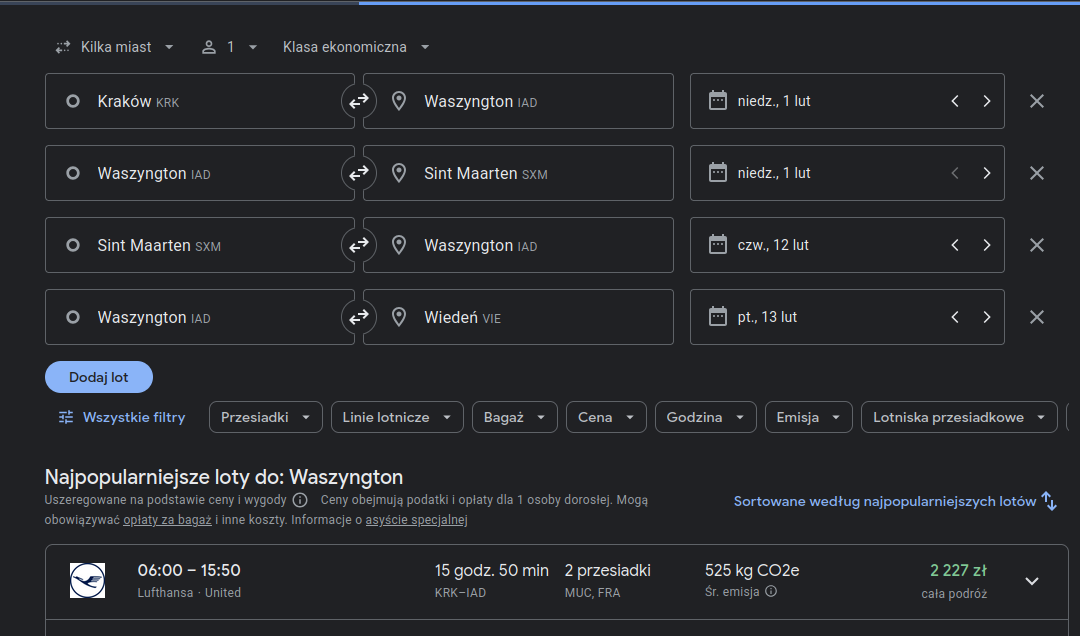Show info about price and convenience ranking
This screenshot has height=636, width=1080.
pyautogui.click(x=300, y=500)
